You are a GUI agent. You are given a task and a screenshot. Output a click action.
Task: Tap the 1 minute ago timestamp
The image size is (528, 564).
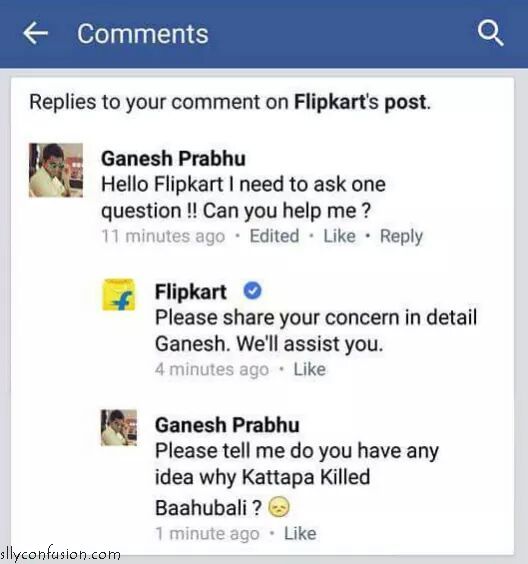(x=207, y=534)
